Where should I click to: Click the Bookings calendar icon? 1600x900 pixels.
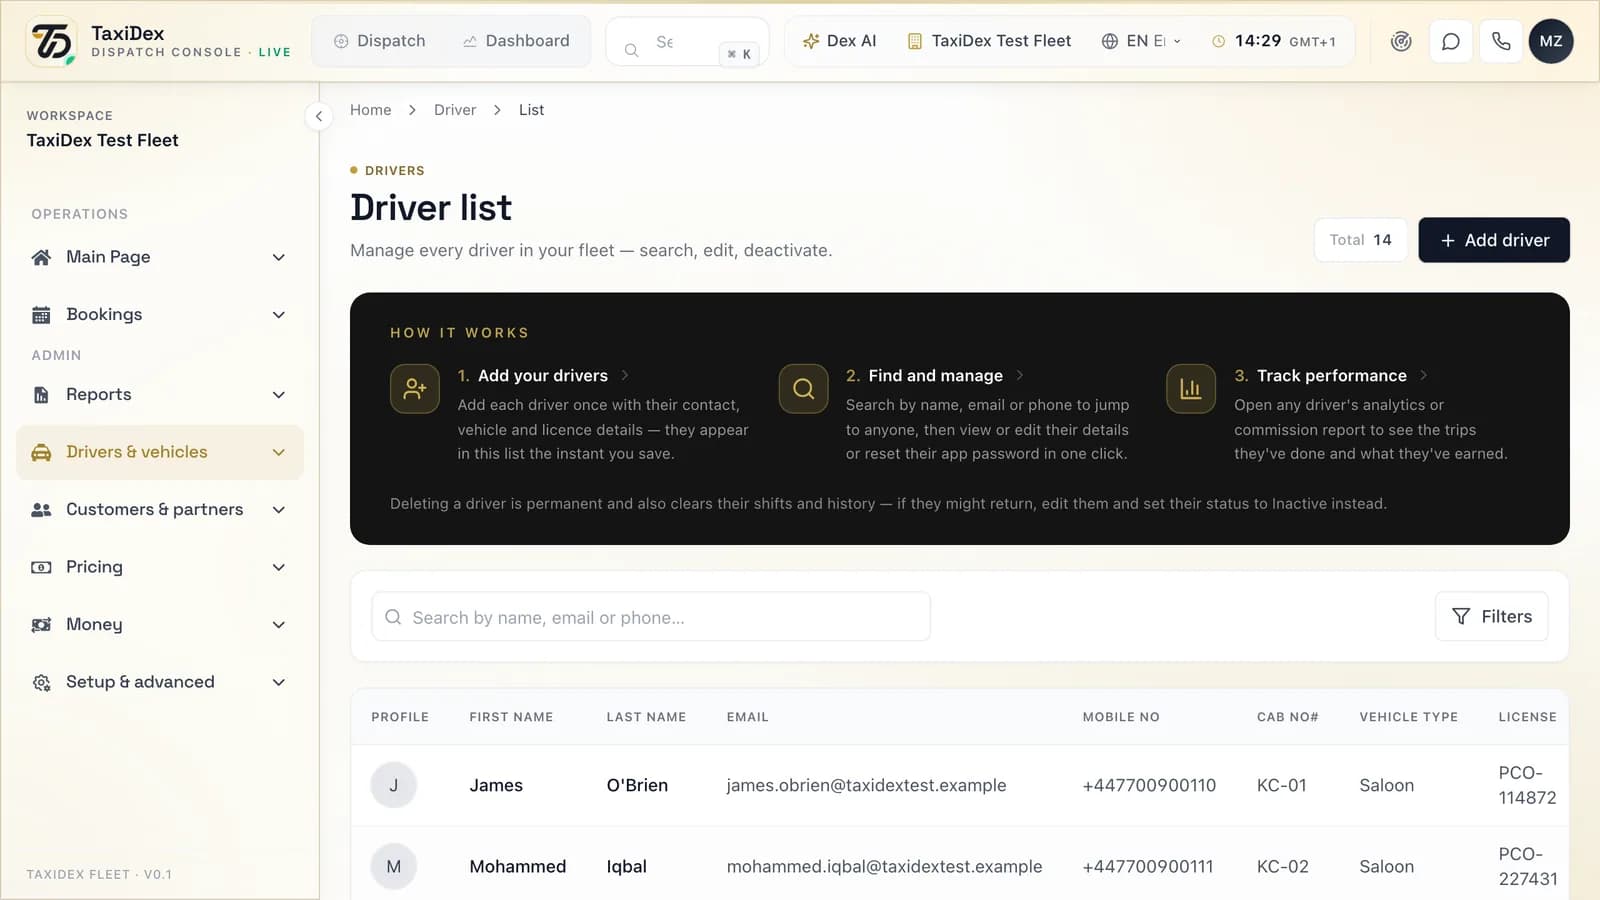(41, 315)
